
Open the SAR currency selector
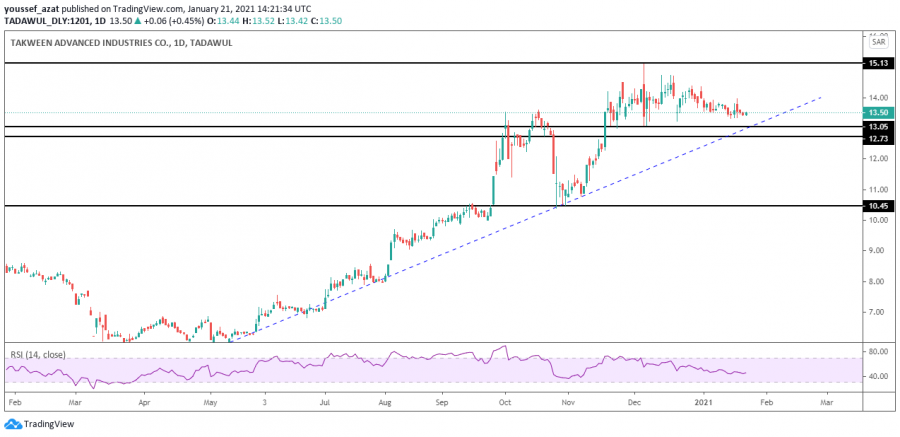tap(878, 42)
